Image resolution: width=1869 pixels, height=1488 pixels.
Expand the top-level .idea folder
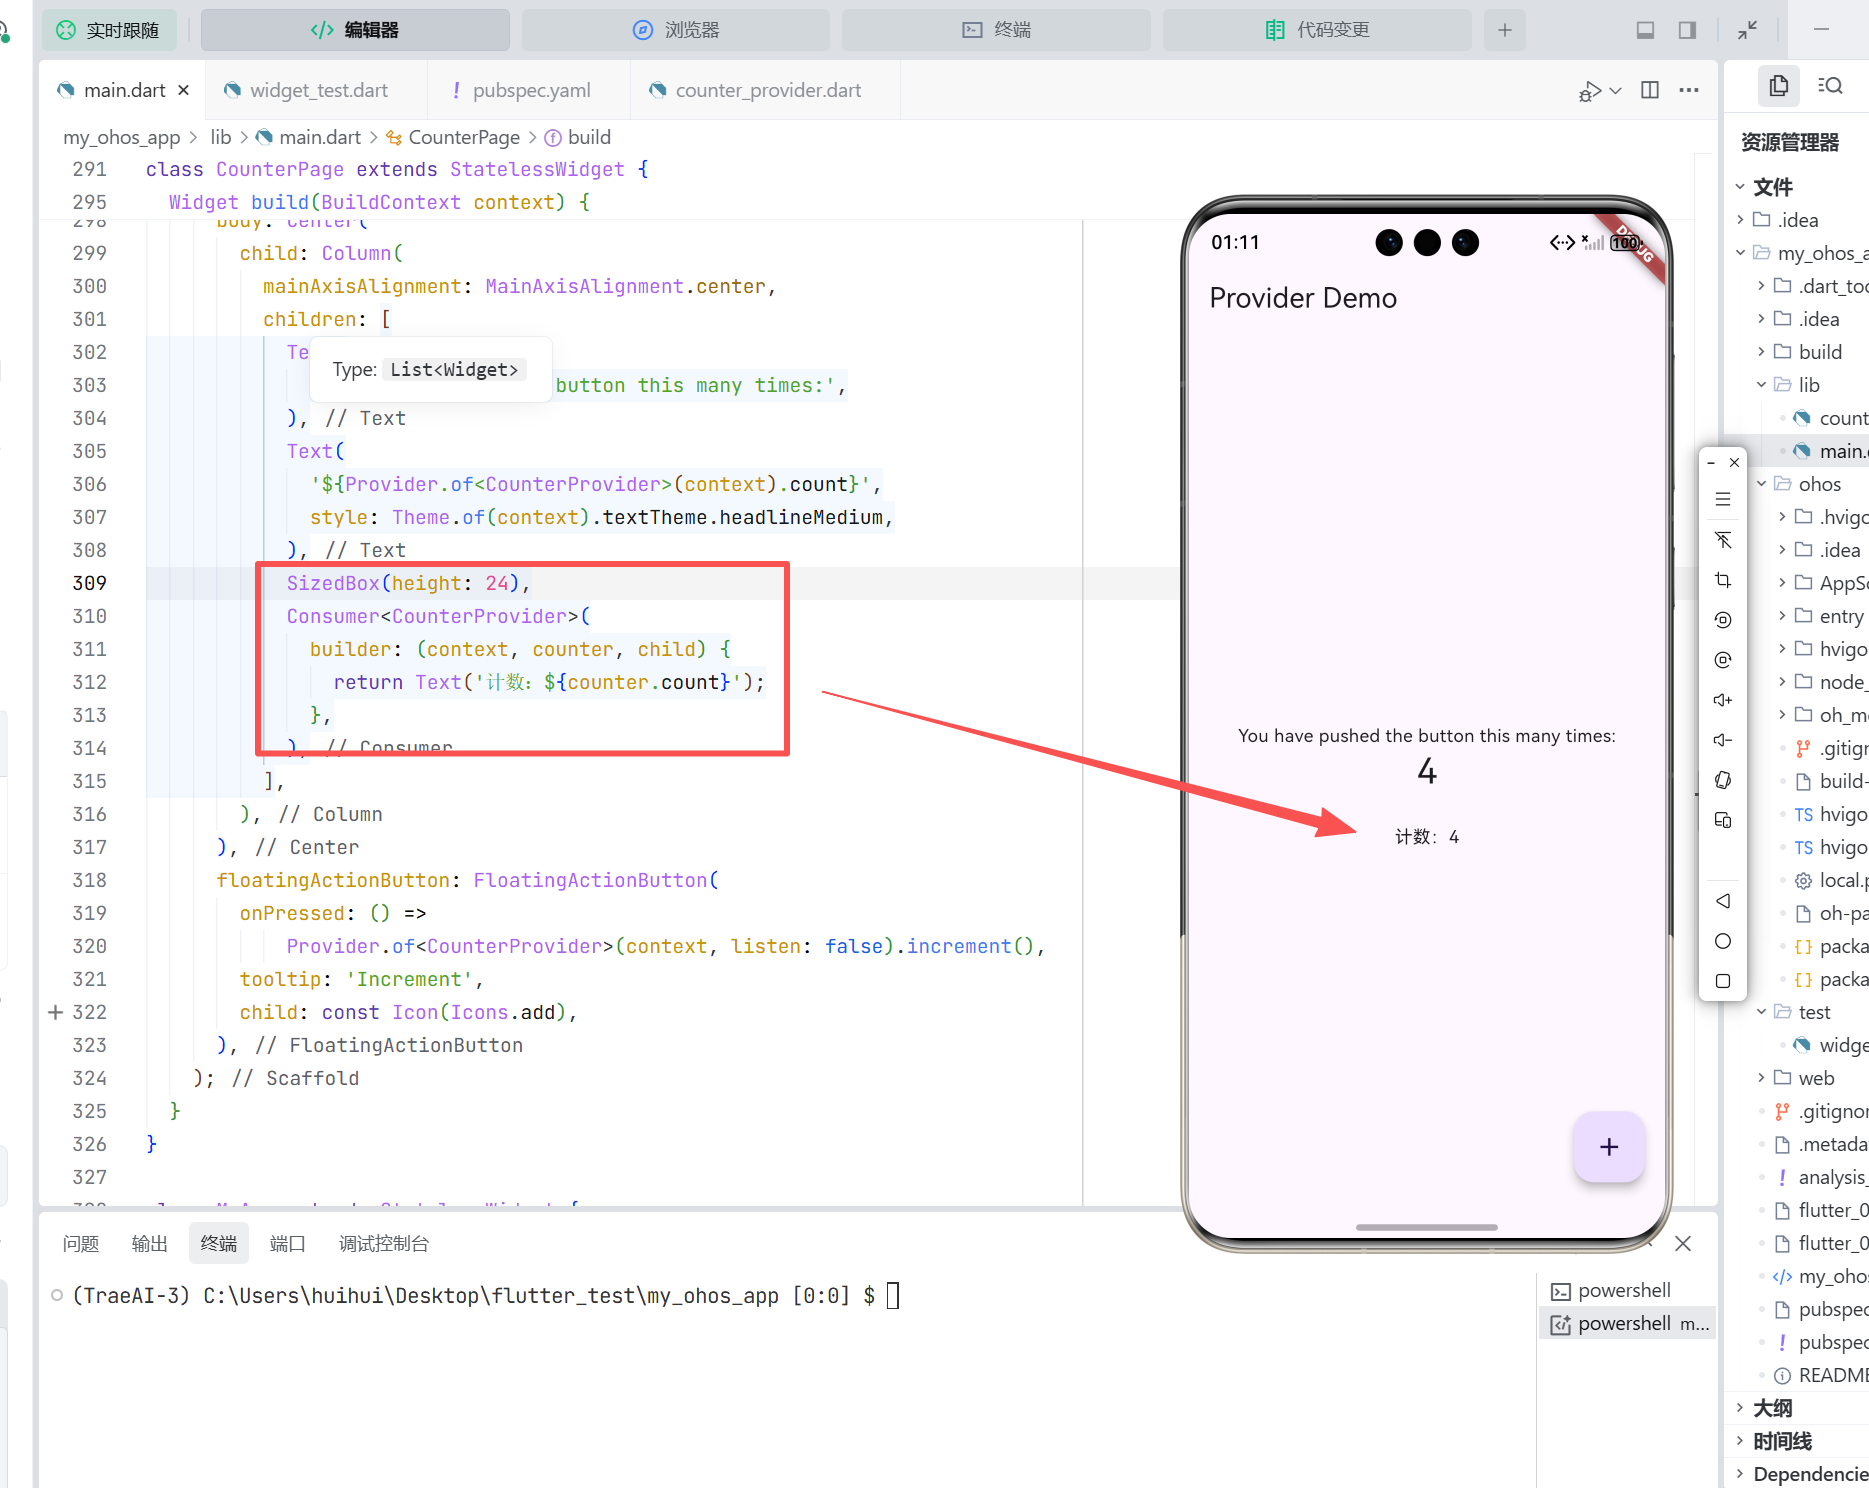1740,220
